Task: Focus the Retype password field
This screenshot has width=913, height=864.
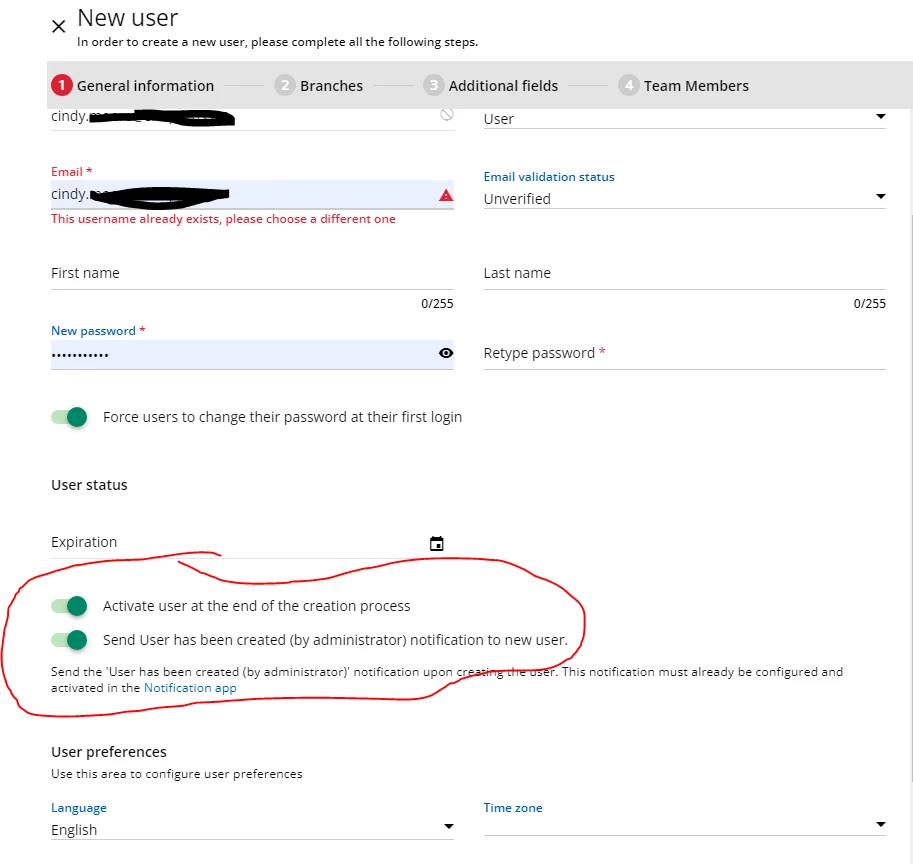Action: [684, 354]
